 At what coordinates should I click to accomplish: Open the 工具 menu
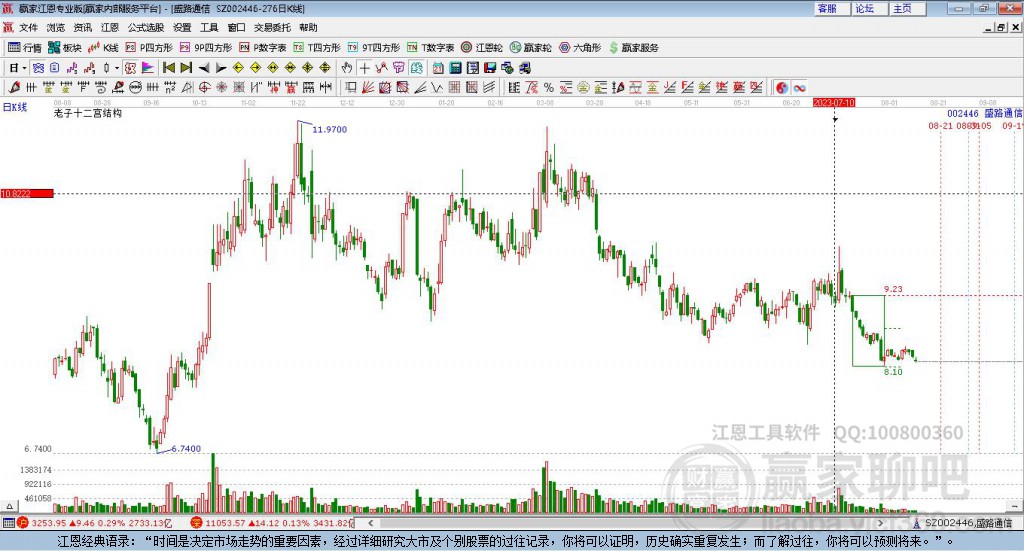[209, 27]
